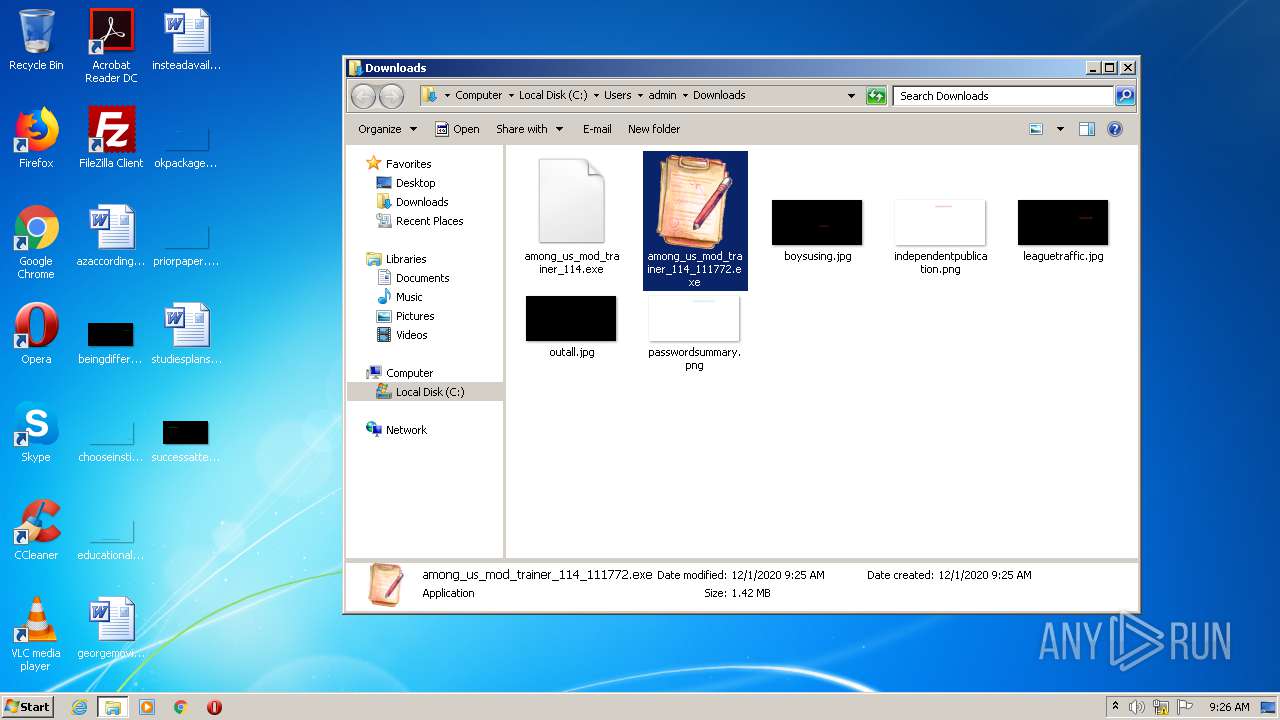This screenshot has width=1280, height=720.
Task: Select leaguetraffic.jpg file
Action: click(1063, 230)
